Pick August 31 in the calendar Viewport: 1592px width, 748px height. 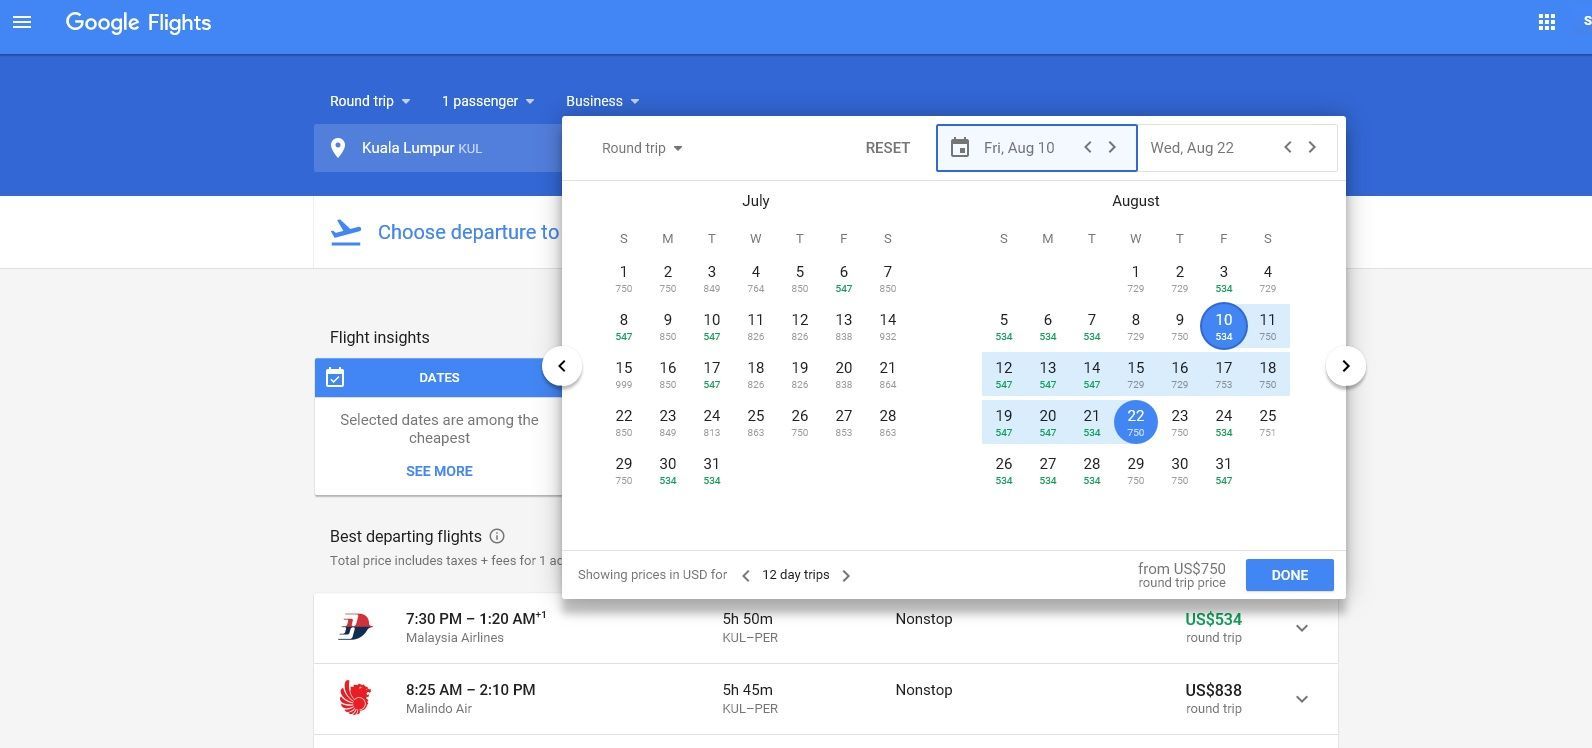(x=1223, y=470)
